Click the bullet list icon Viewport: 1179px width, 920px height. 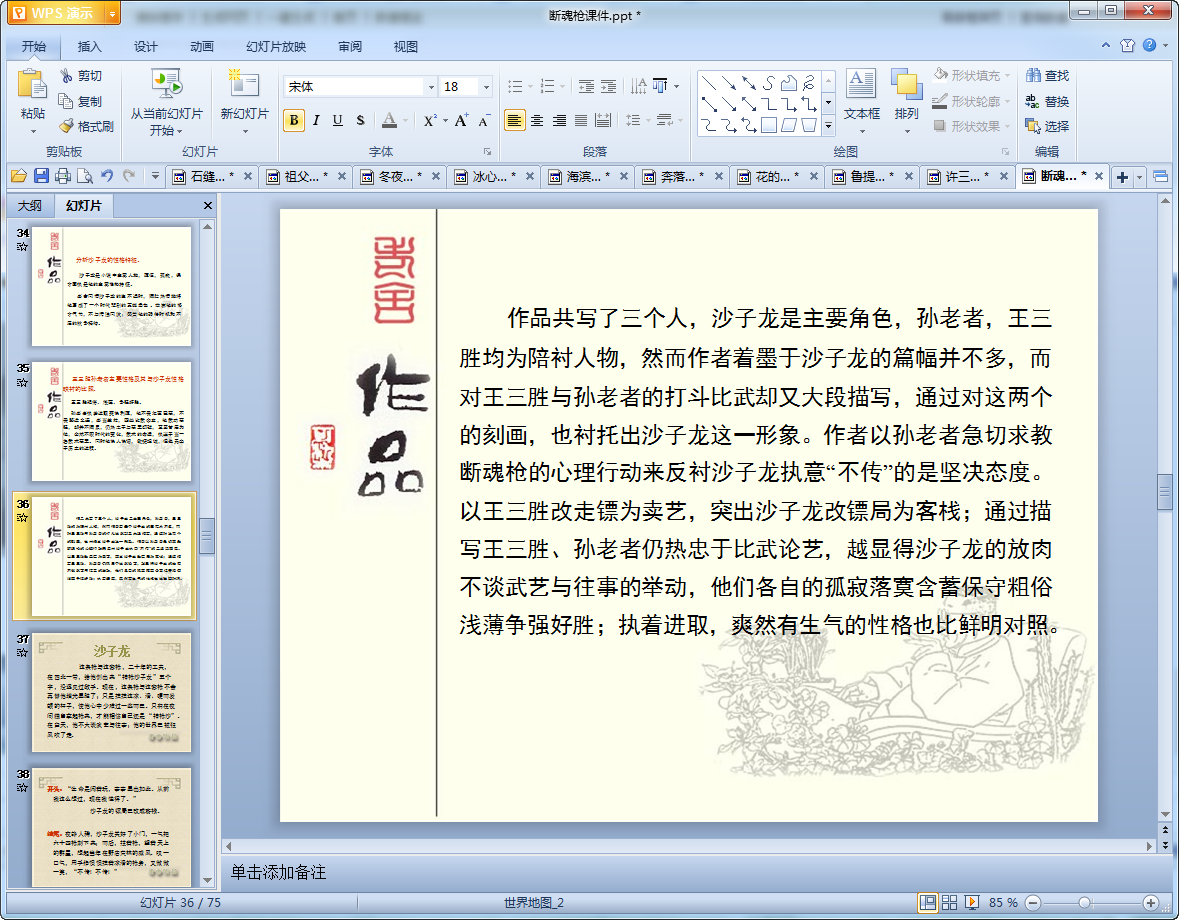tap(515, 86)
